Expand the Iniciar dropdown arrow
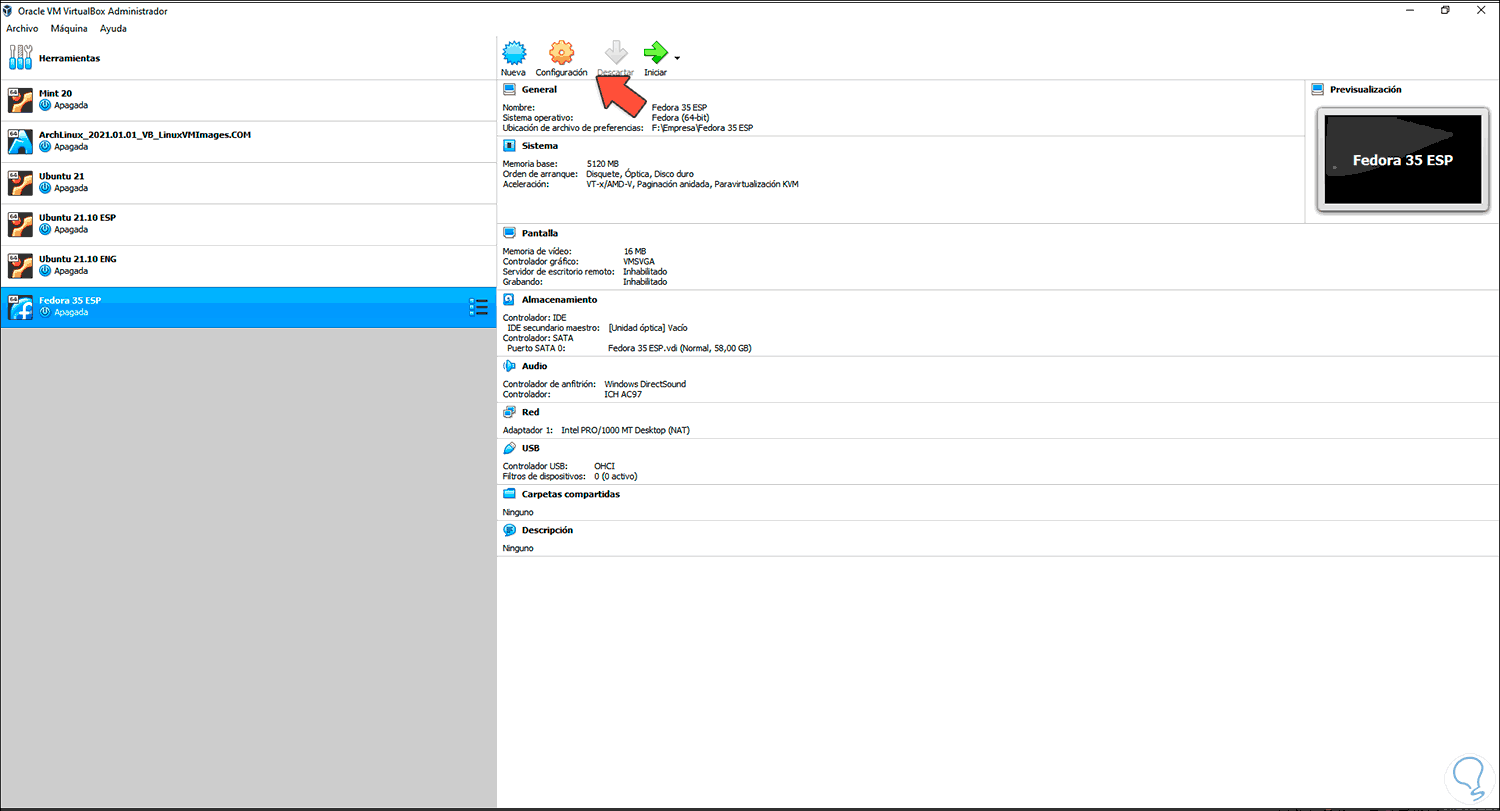 tap(677, 57)
